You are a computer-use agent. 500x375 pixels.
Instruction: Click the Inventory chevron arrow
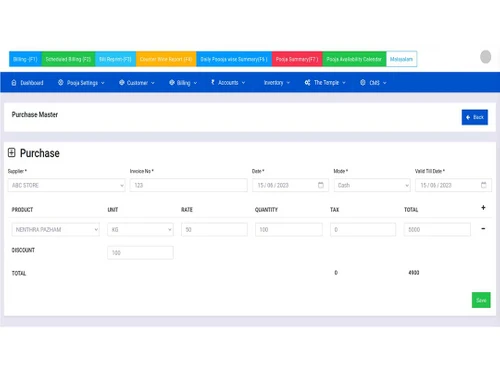click(x=288, y=83)
